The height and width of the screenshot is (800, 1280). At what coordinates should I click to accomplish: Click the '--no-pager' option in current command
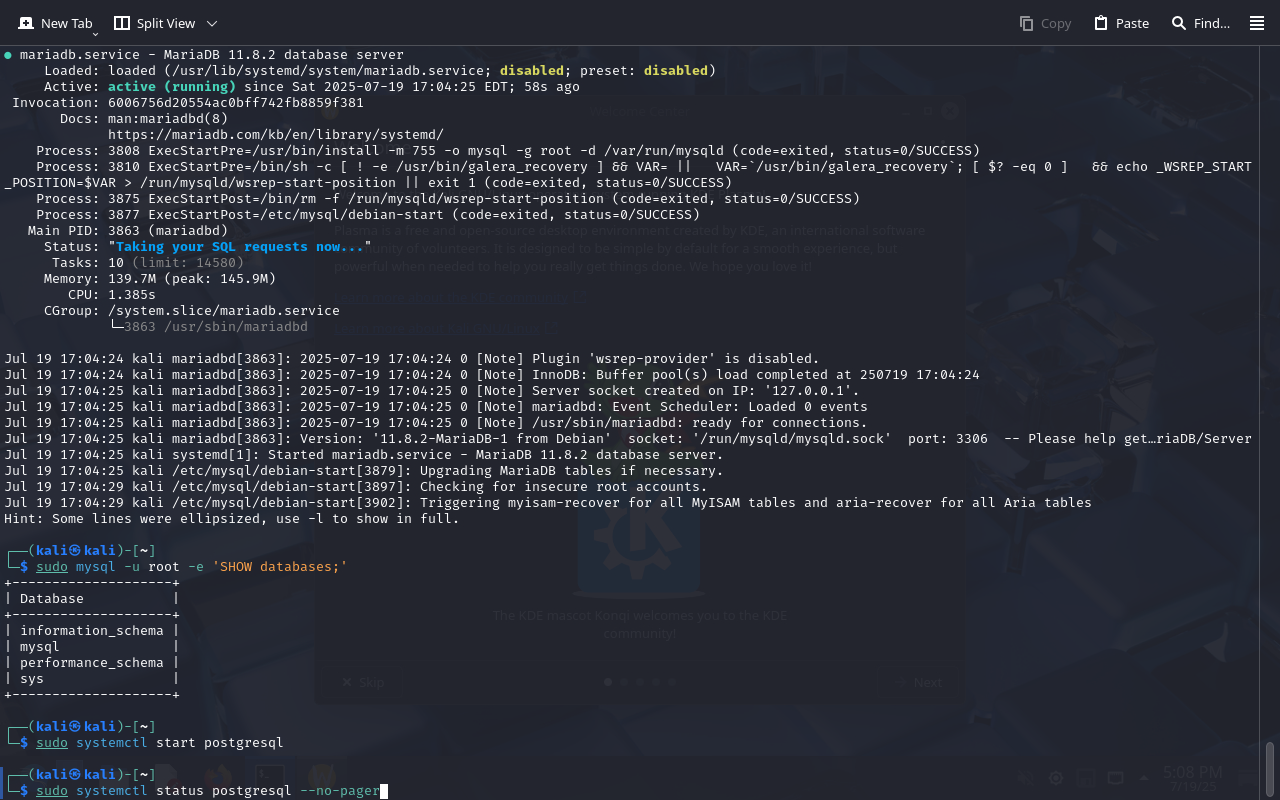[340, 791]
